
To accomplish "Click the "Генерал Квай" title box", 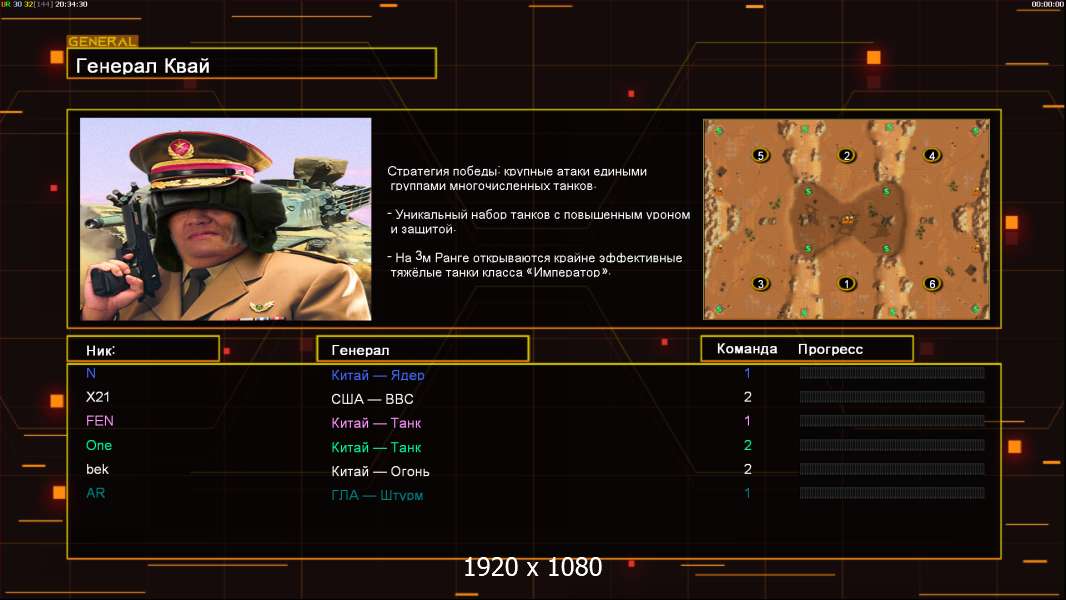I will coord(251,64).
